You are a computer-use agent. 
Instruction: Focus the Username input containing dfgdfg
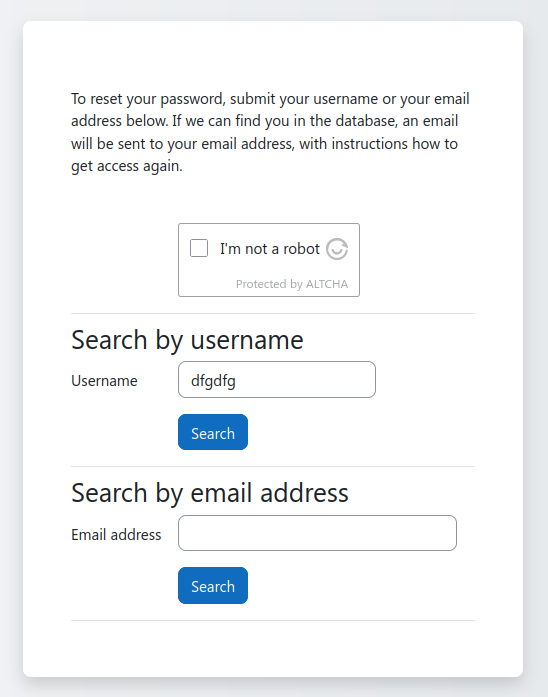277,380
